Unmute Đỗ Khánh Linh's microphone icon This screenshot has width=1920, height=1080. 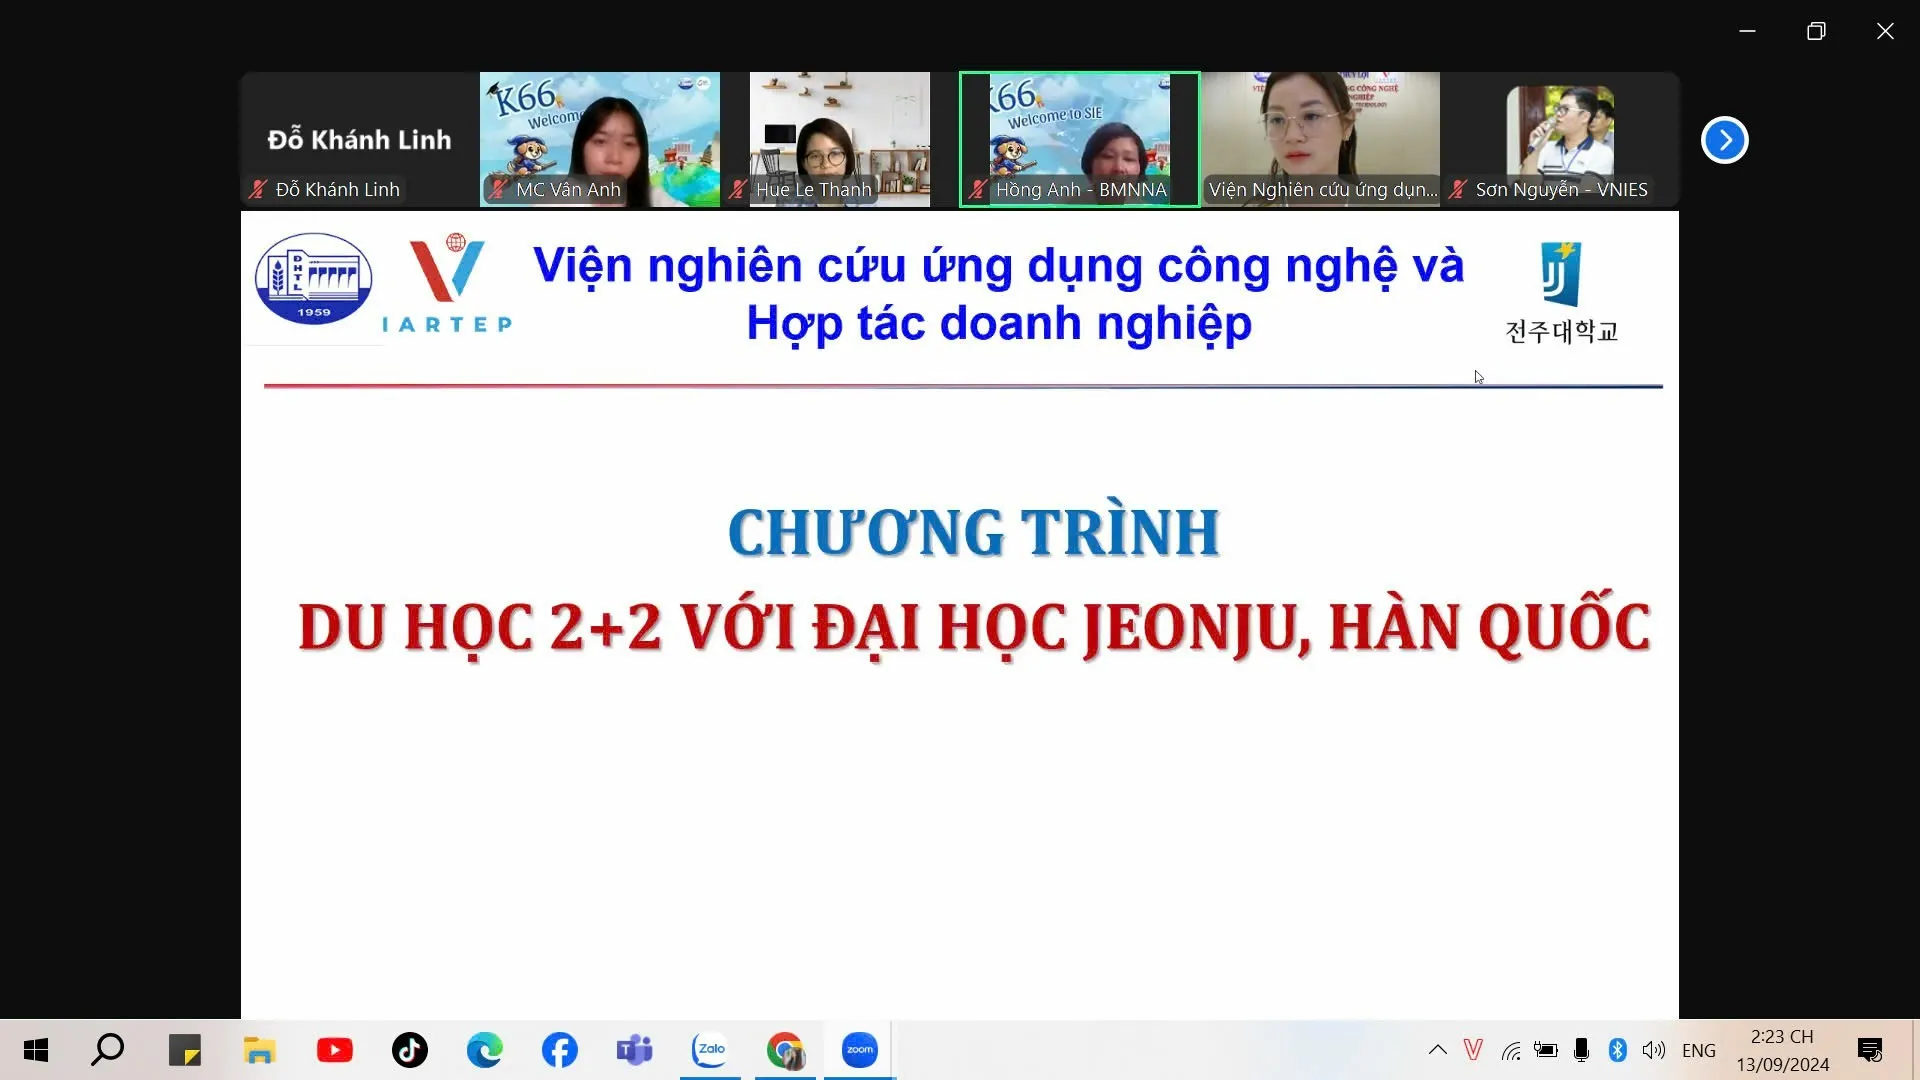tap(258, 189)
